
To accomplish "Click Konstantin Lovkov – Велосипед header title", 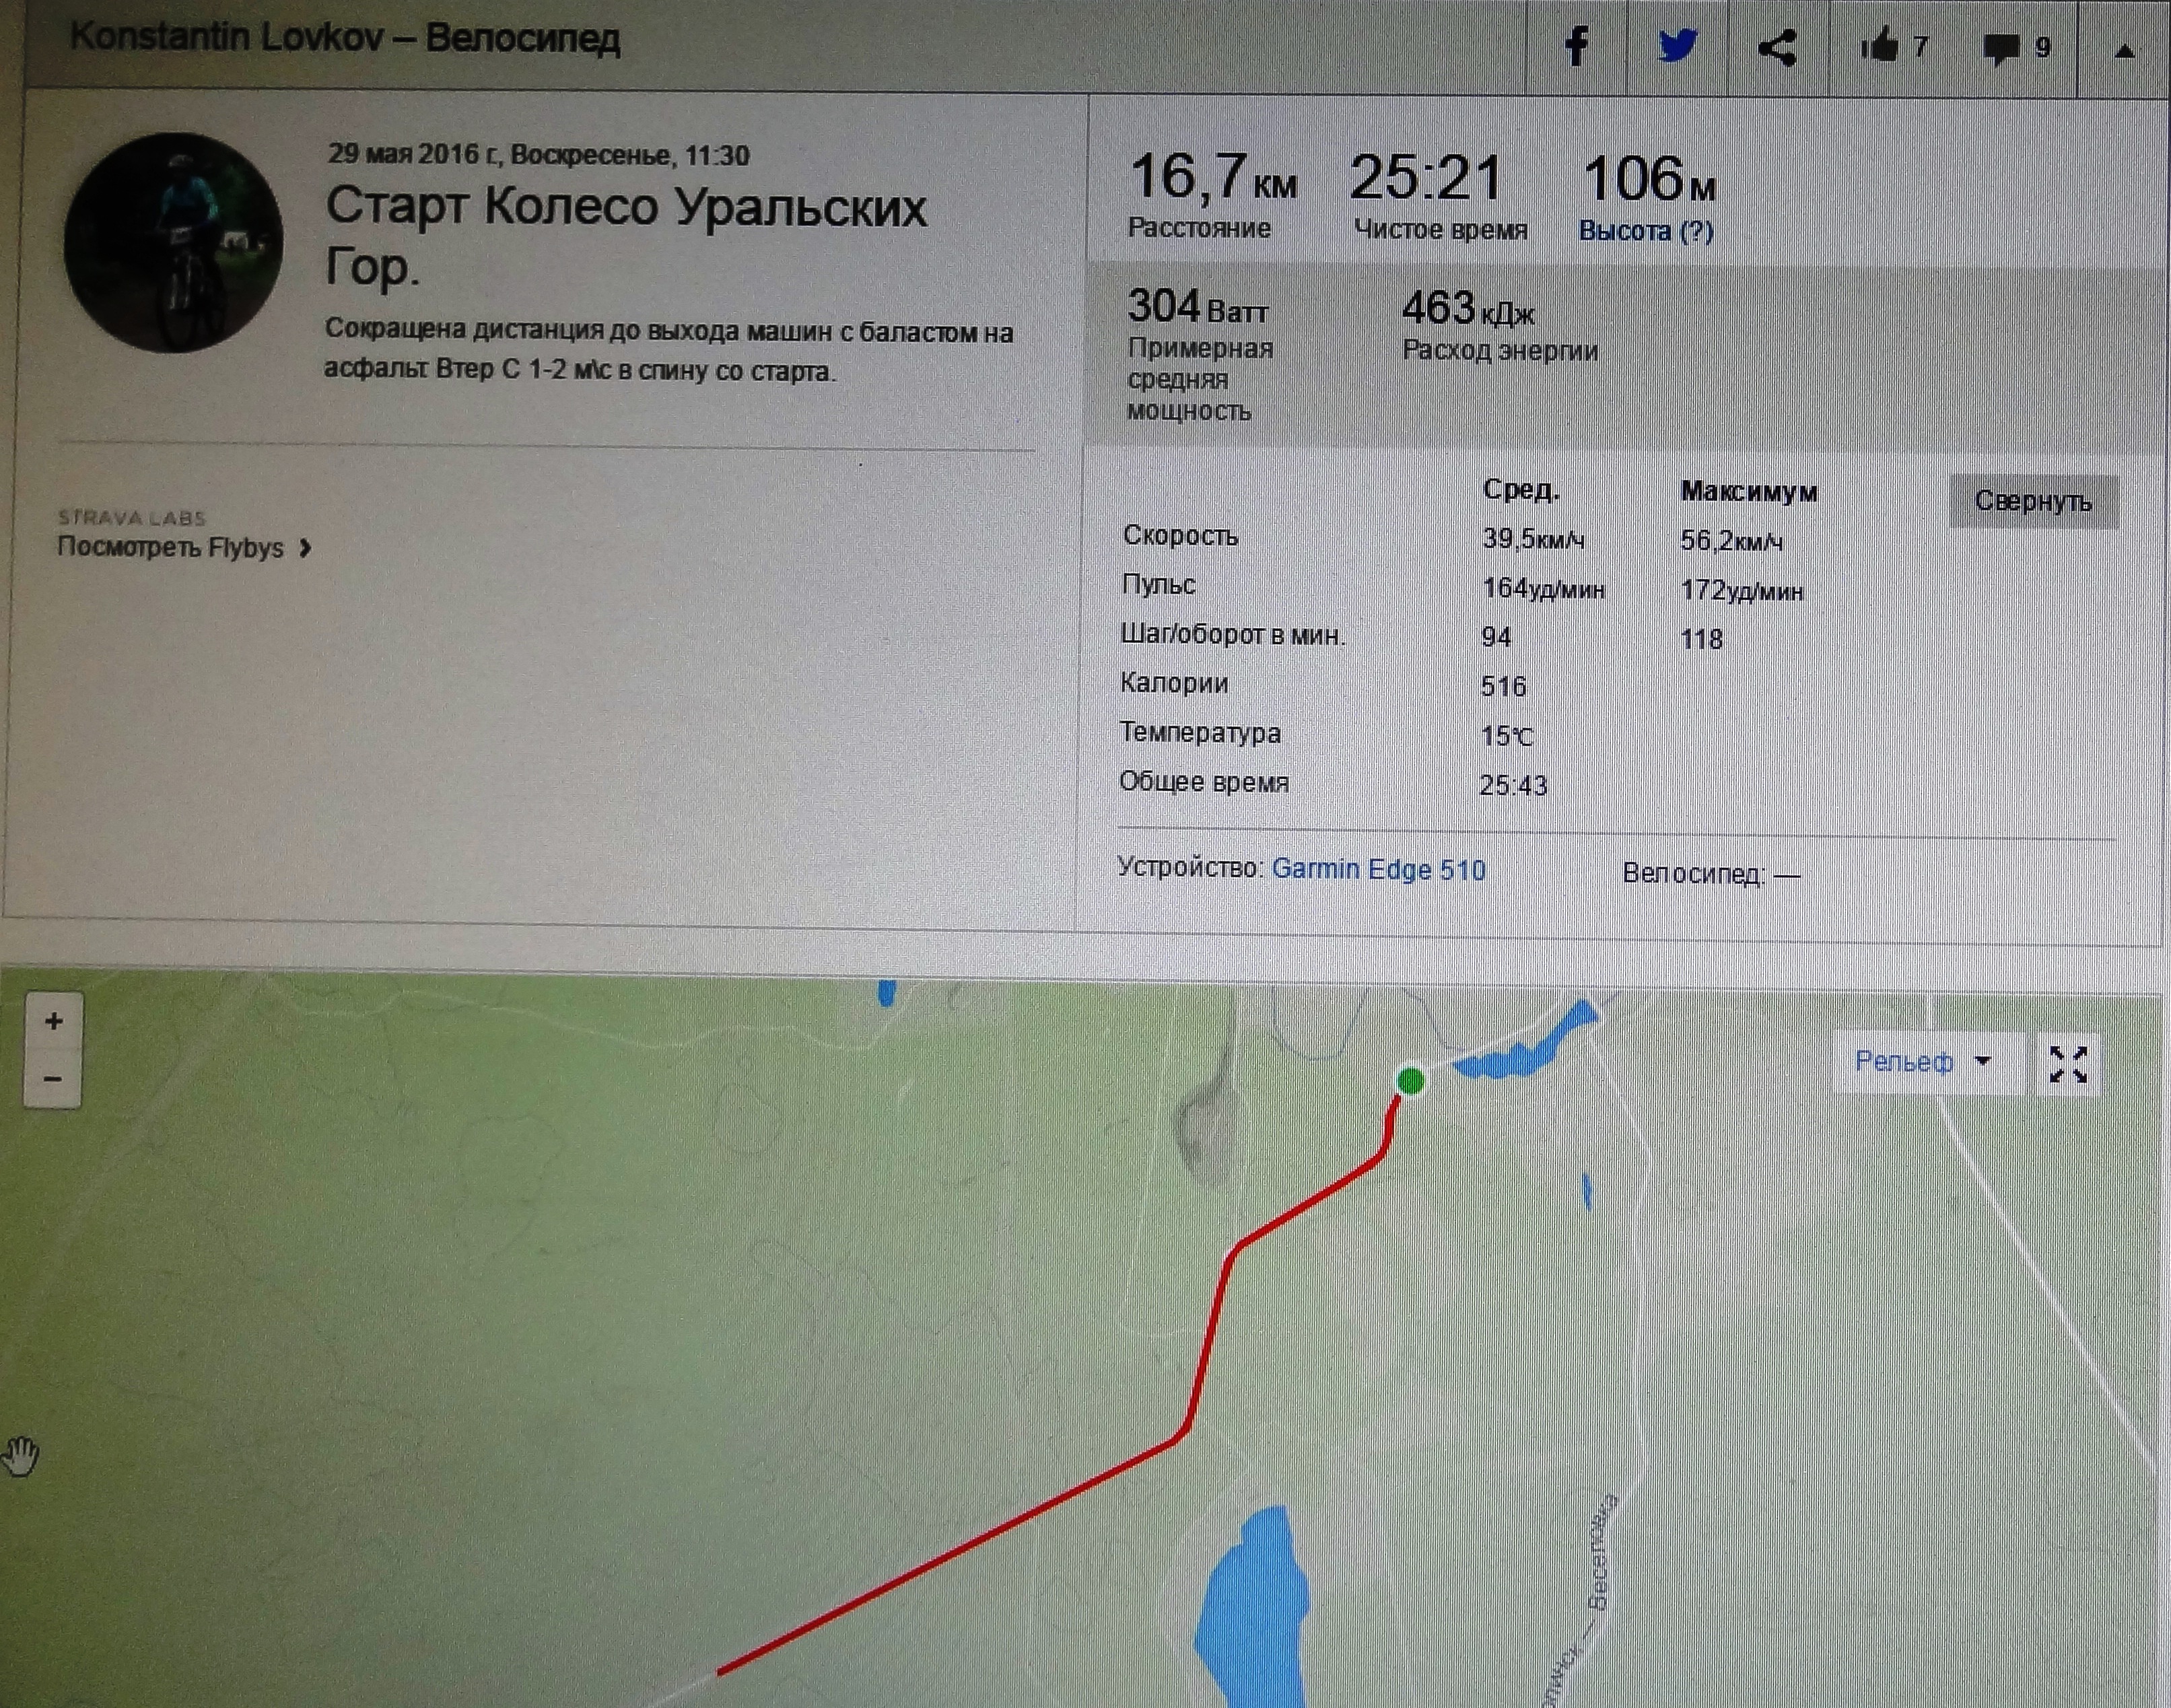I will 345,38.
